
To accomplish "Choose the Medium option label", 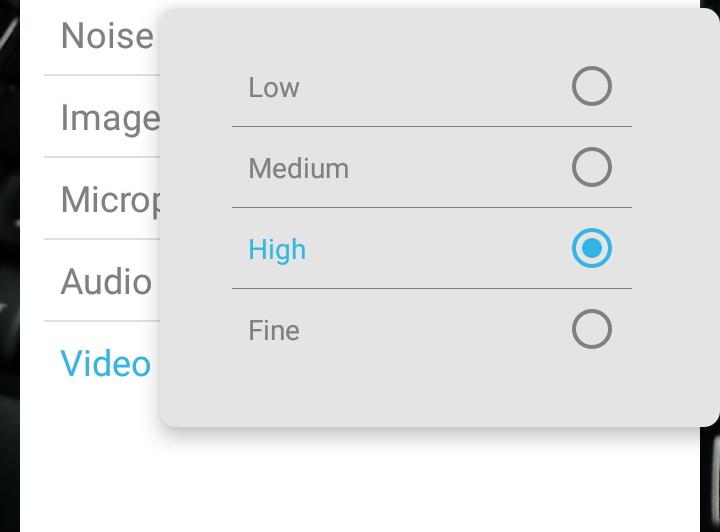I will click(x=298, y=169).
